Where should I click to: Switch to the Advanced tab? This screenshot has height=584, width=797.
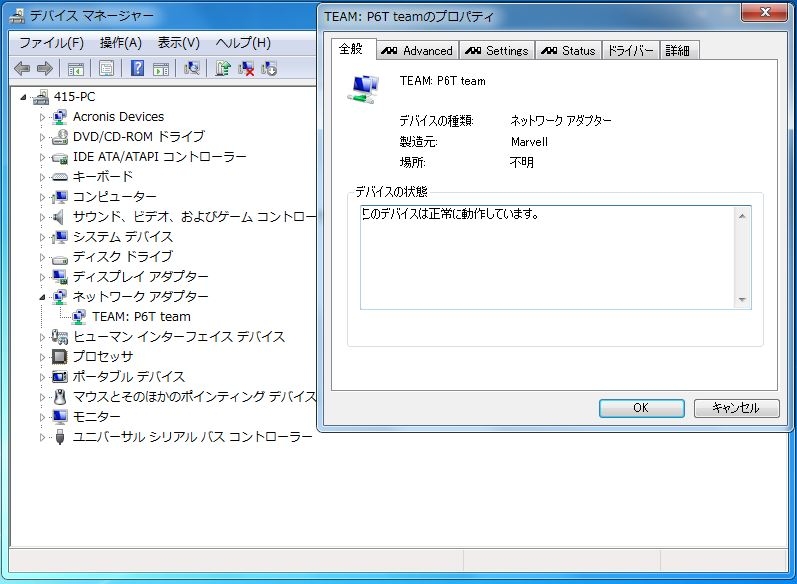417,51
